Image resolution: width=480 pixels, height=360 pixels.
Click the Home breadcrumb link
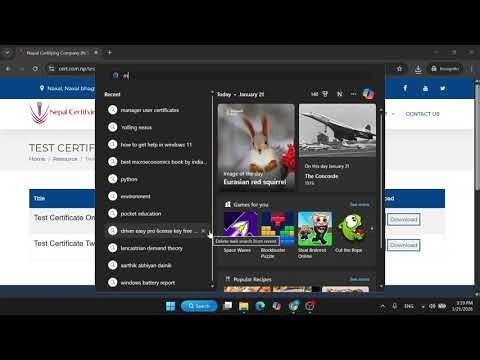(x=37, y=159)
